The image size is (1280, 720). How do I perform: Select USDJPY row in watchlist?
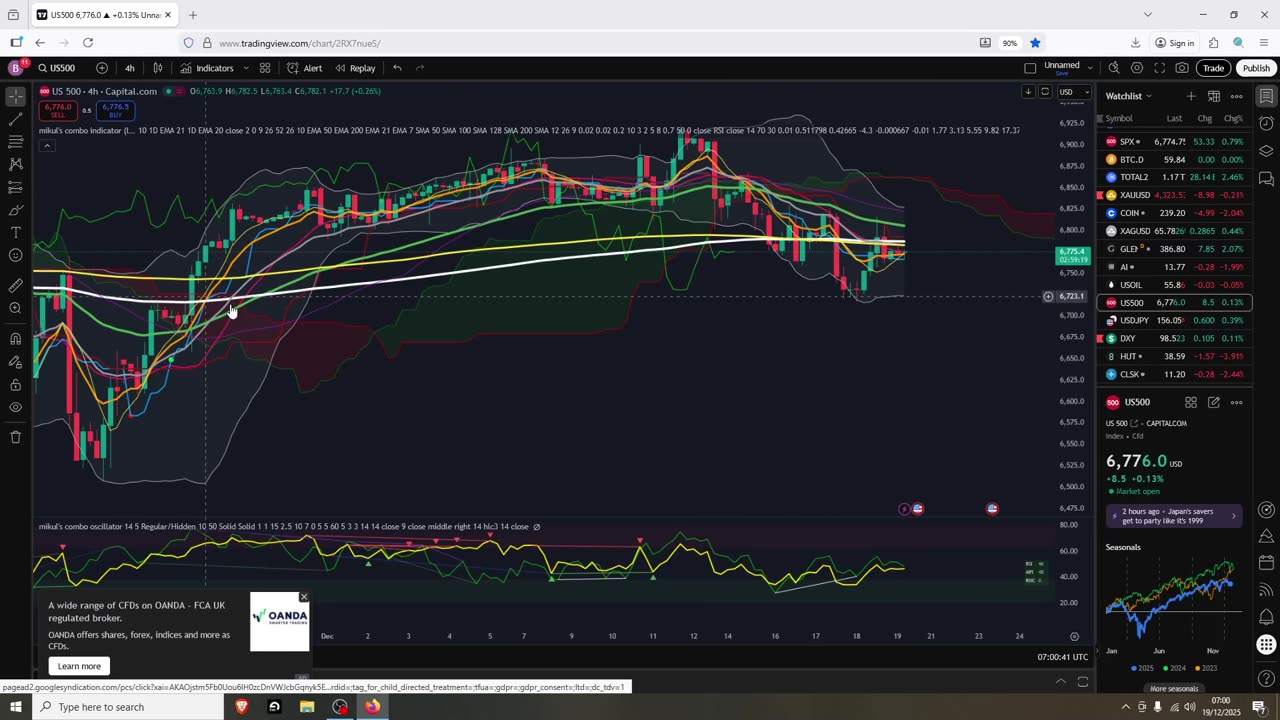[1174, 320]
